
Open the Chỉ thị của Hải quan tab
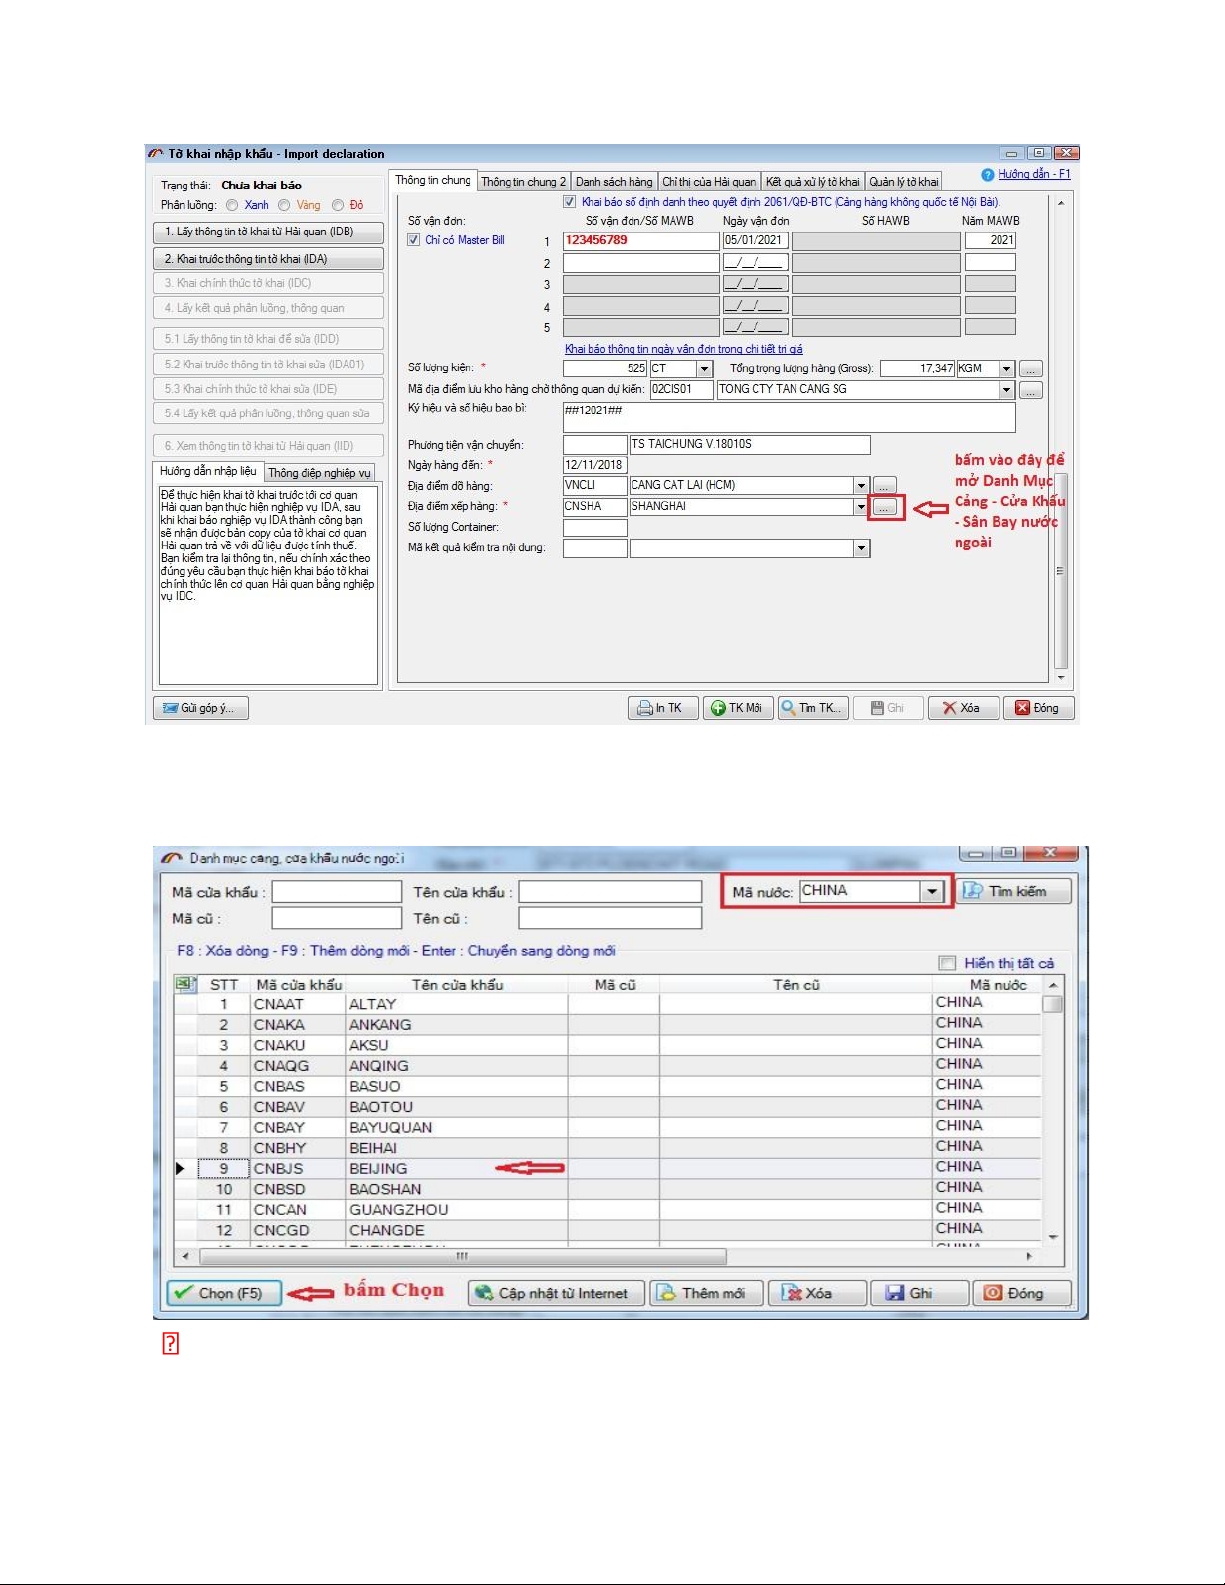pyautogui.click(x=709, y=182)
